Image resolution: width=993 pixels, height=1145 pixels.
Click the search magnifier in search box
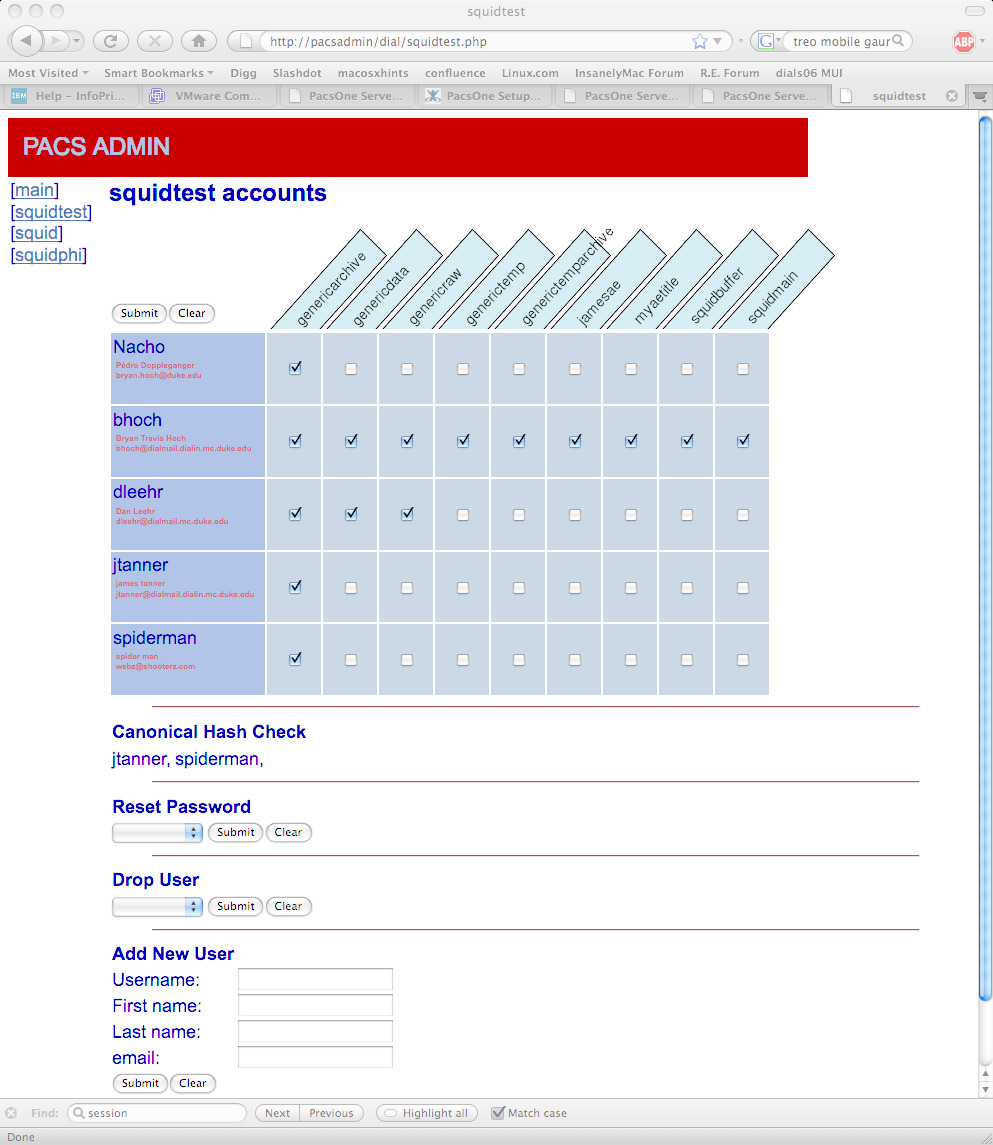click(899, 41)
